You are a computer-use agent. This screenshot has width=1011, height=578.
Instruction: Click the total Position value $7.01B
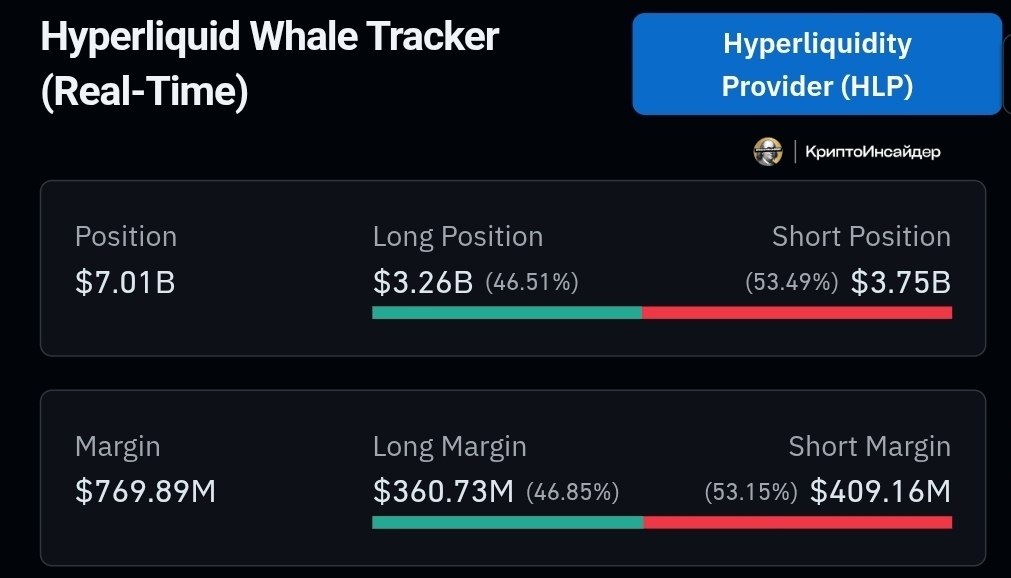125,283
